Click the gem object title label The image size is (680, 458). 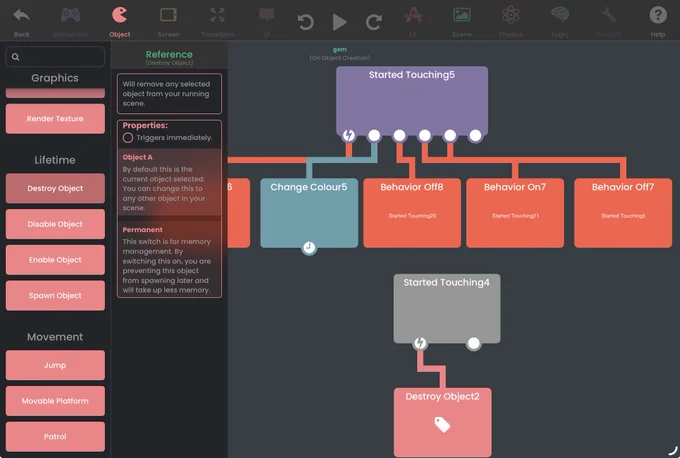click(x=340, y=49)
